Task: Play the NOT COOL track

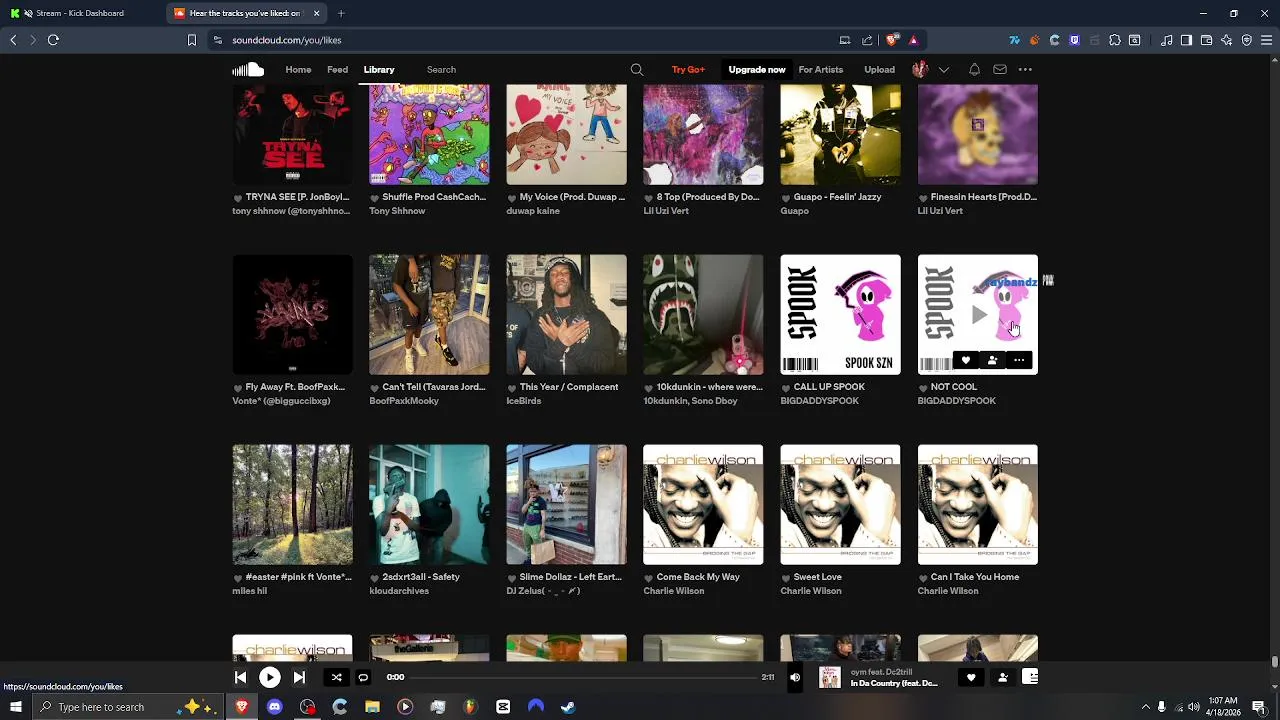Action: 979,315
